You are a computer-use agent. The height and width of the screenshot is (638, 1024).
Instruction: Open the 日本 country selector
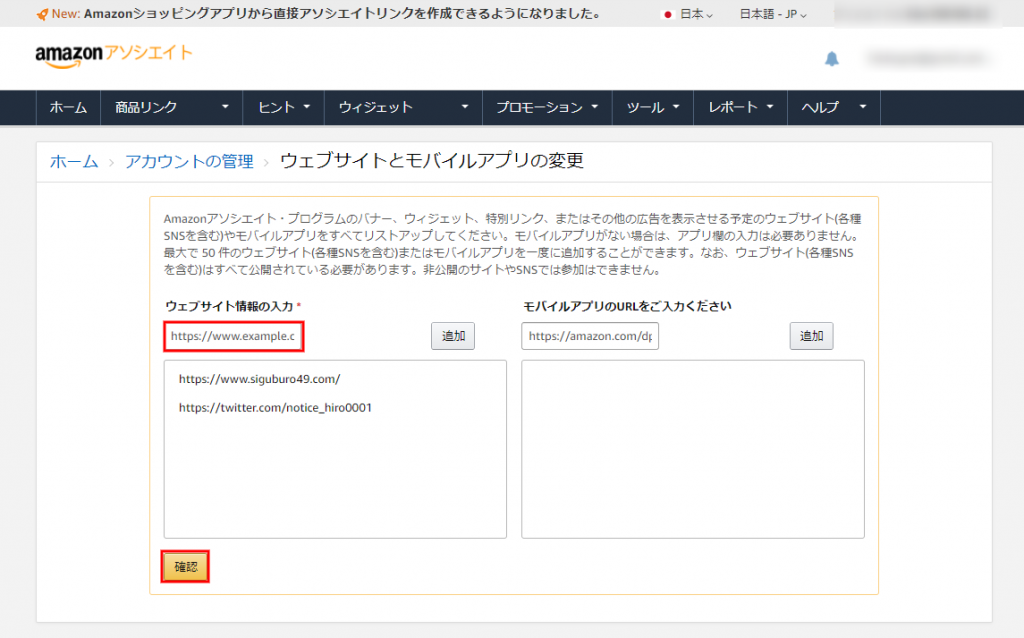point(688,14)
